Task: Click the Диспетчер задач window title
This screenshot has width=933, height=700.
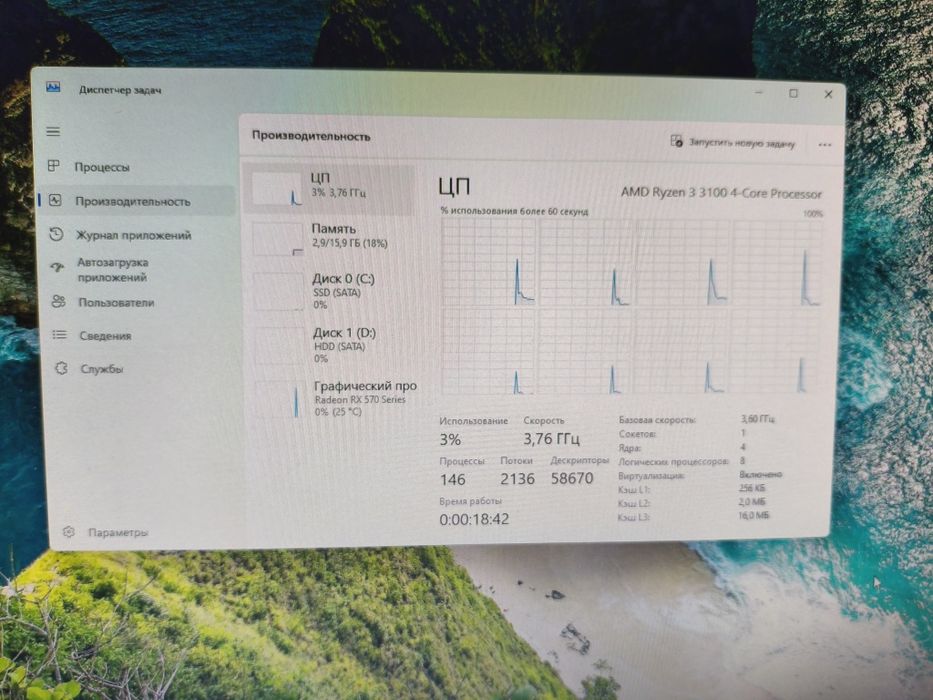Action: (120, 90)
